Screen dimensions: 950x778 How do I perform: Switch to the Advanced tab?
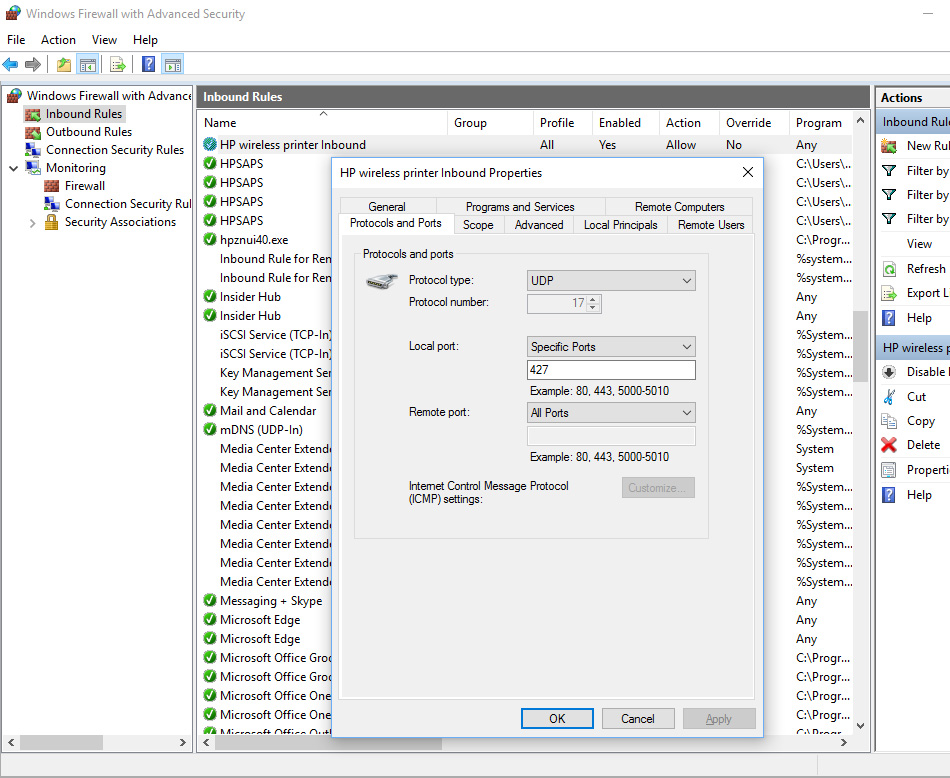coord(539,225)
